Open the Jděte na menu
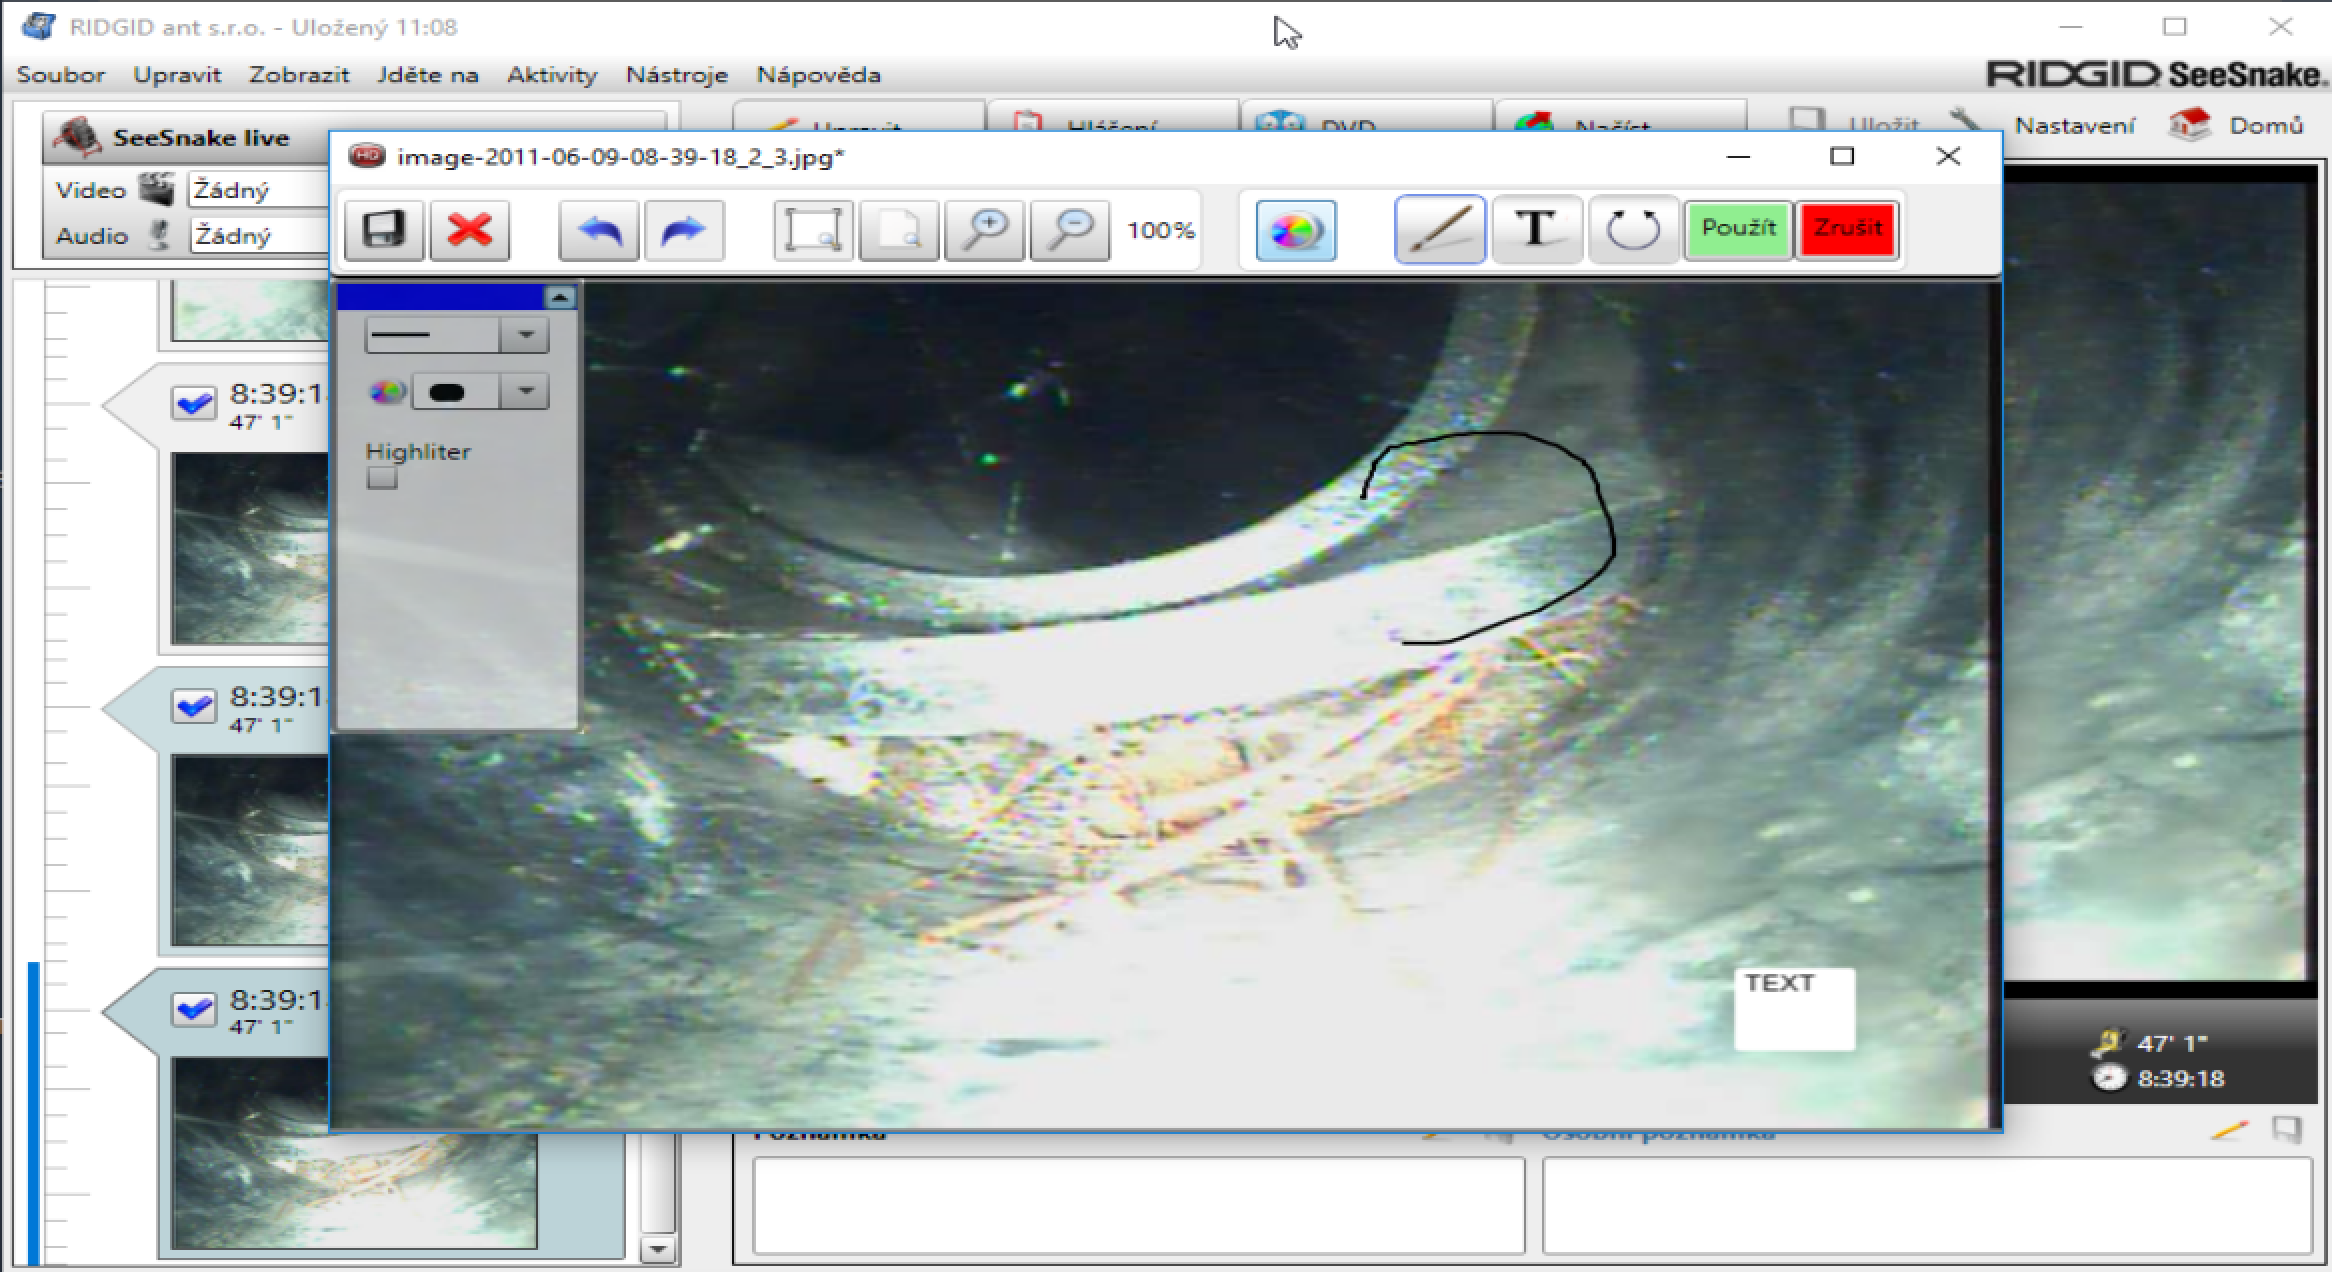This screenshot has height=1272, width=2332. click(428, 75)
